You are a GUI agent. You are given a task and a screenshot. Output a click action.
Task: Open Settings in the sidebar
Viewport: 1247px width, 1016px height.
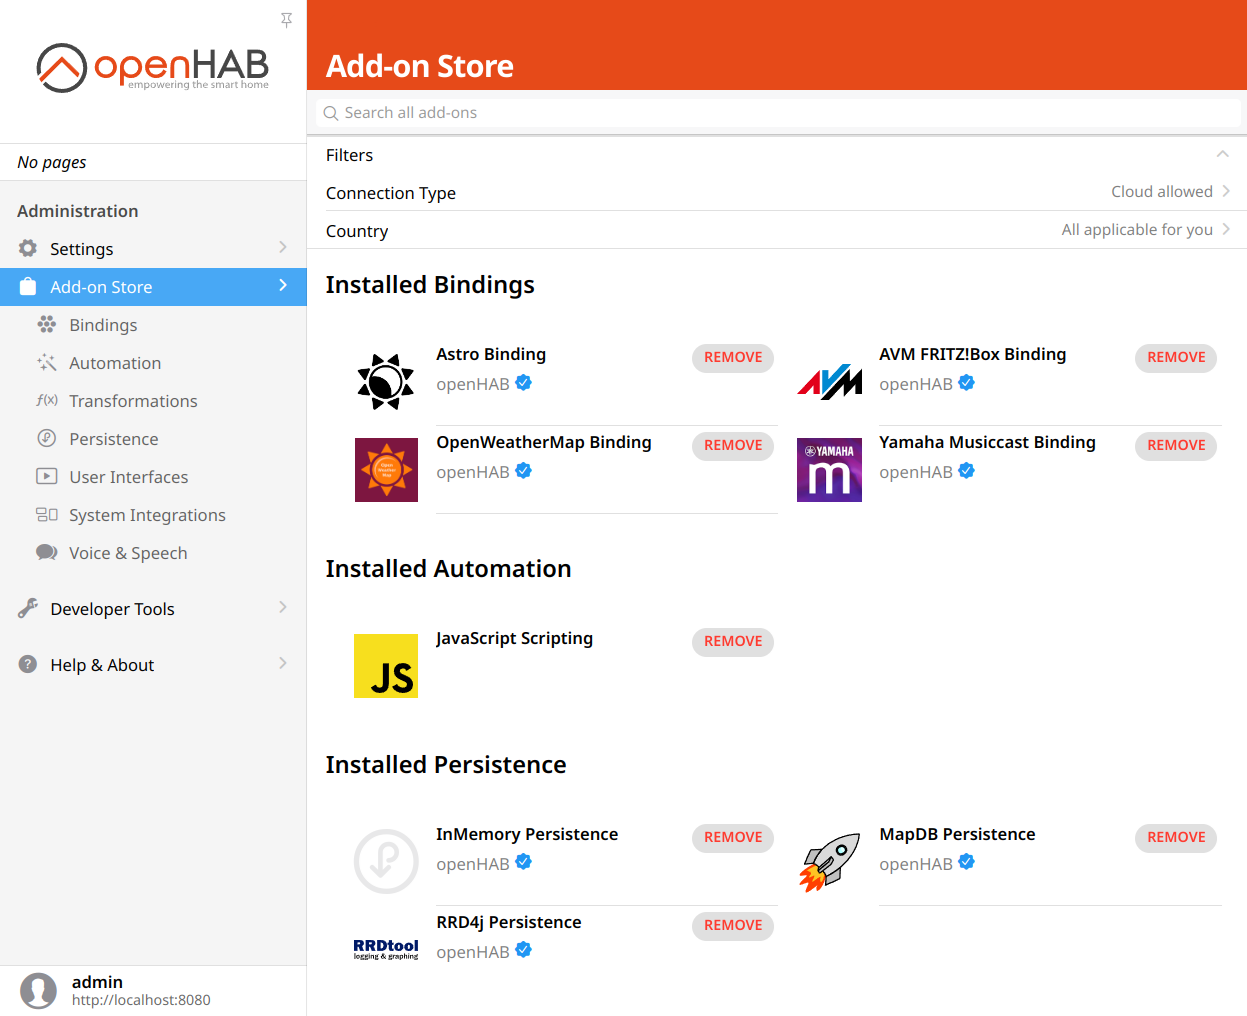153,249
